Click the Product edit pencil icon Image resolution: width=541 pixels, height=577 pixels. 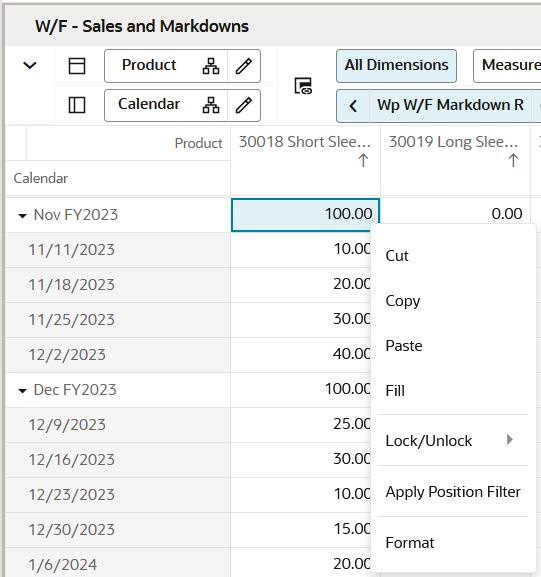tap(244, 66)
